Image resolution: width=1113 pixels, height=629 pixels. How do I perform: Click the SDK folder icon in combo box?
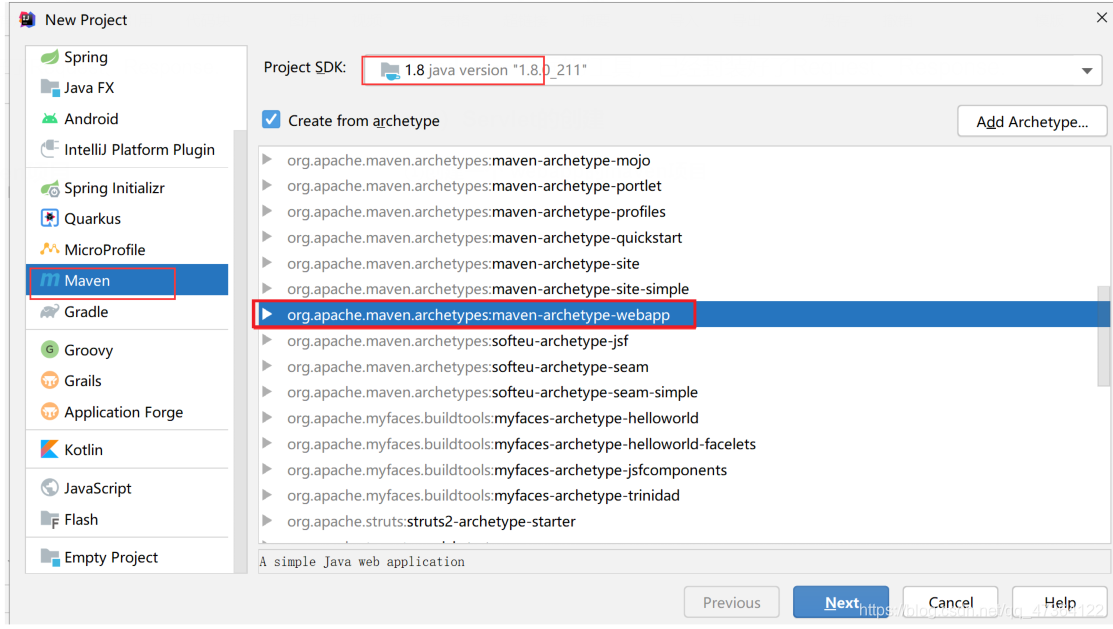[390, 70]
